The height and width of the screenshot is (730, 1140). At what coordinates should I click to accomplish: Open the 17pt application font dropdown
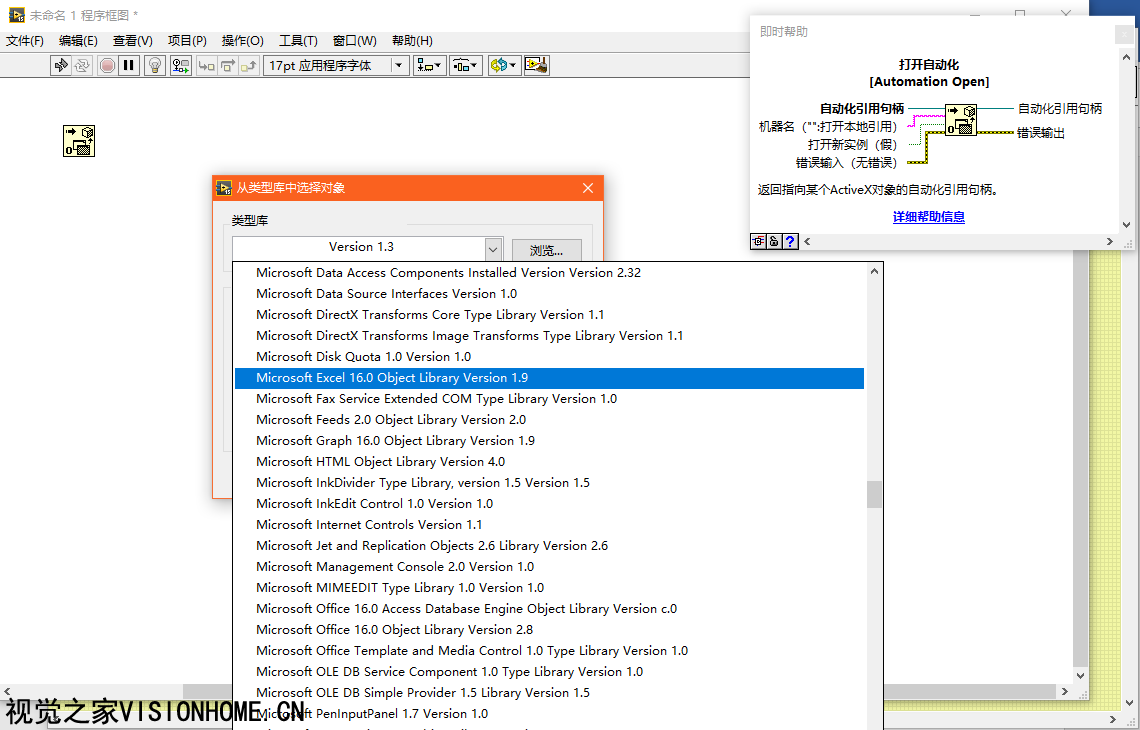tap(399, 66)
